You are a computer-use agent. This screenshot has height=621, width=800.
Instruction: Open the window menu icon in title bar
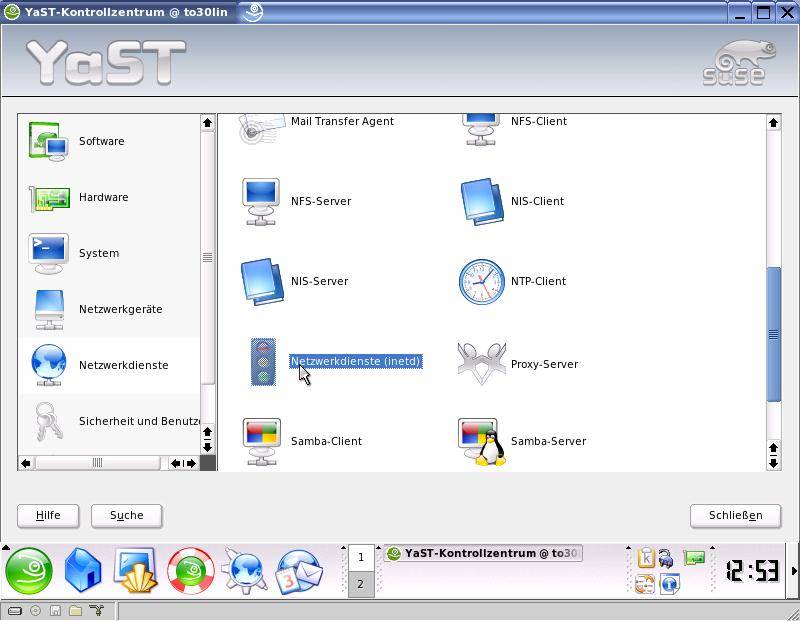point(12,12)
